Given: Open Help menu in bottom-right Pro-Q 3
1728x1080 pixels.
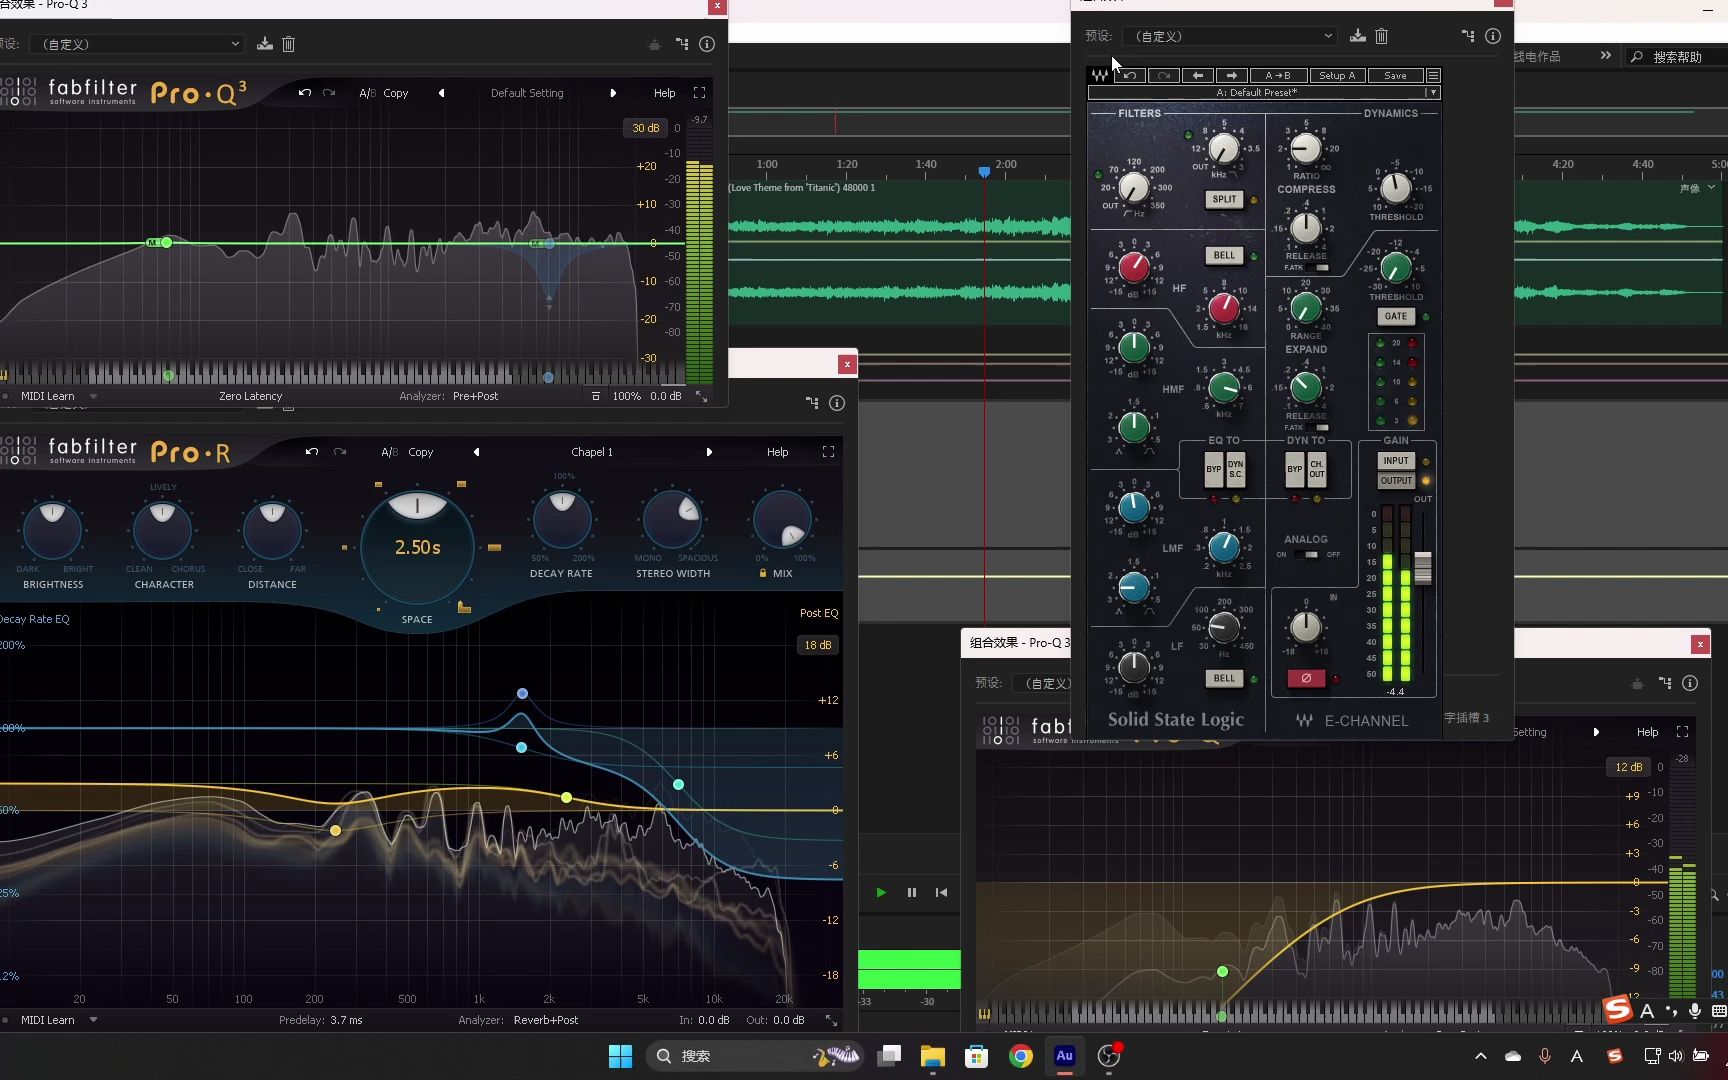Looking at the screenshot, I should [1647, 732].
